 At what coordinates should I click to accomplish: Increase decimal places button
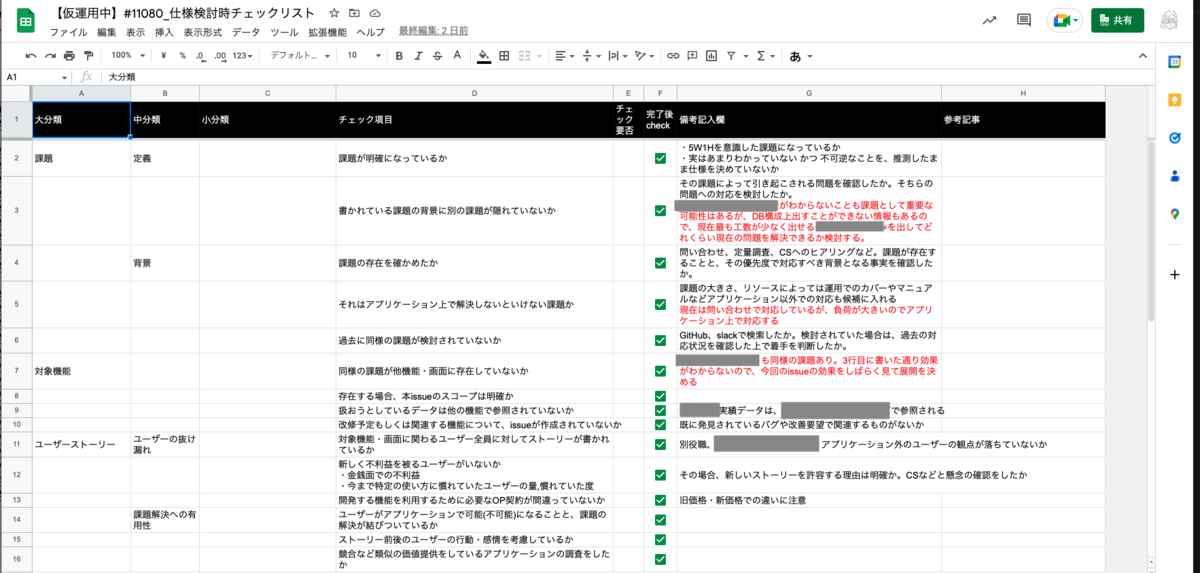click(219, 56)
